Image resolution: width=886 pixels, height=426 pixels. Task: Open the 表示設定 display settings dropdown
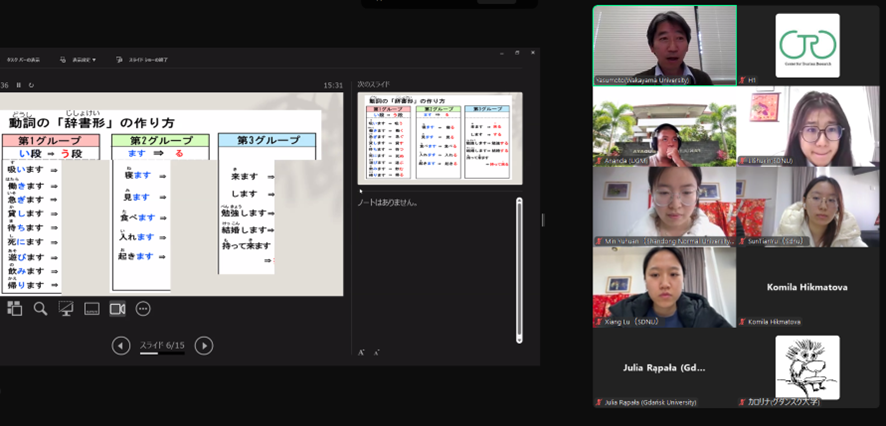[80, 60]
